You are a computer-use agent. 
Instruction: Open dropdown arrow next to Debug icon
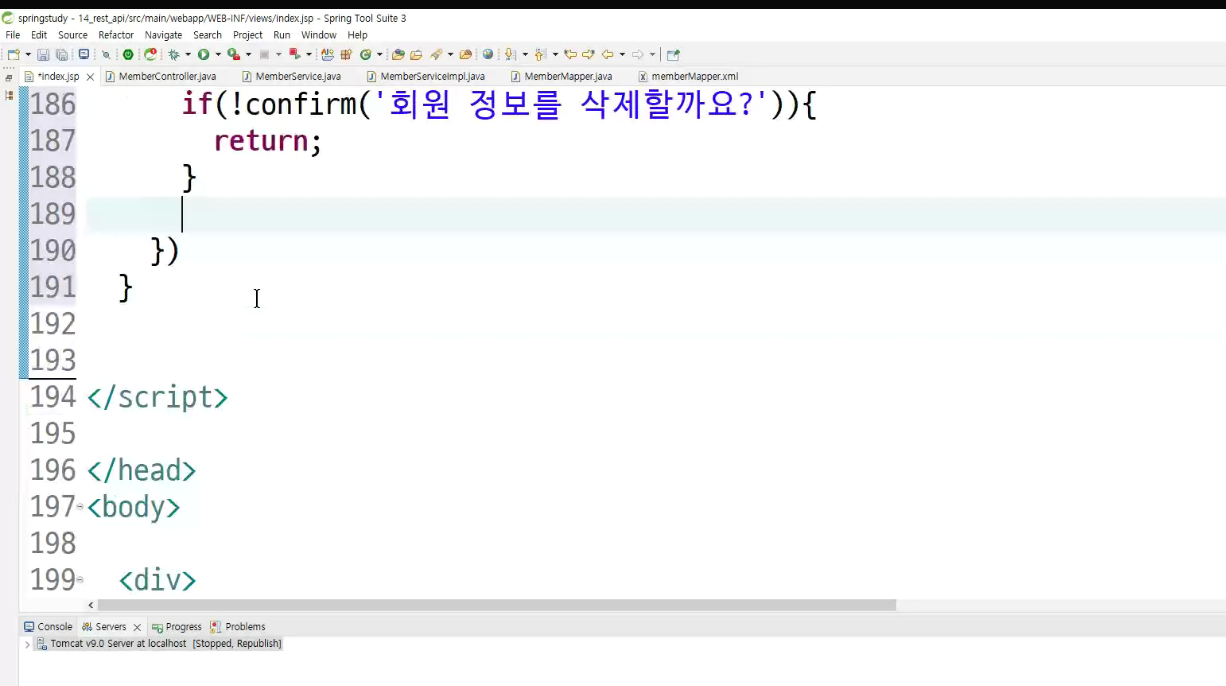[188, 55]
